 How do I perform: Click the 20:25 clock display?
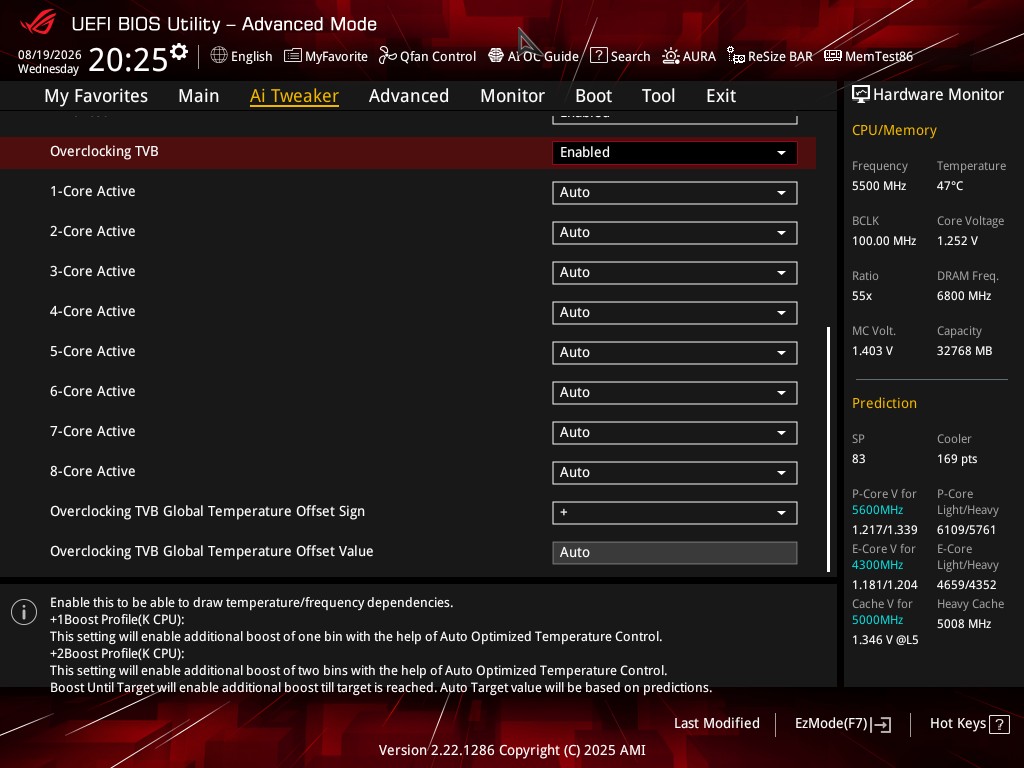coord(128,60)
